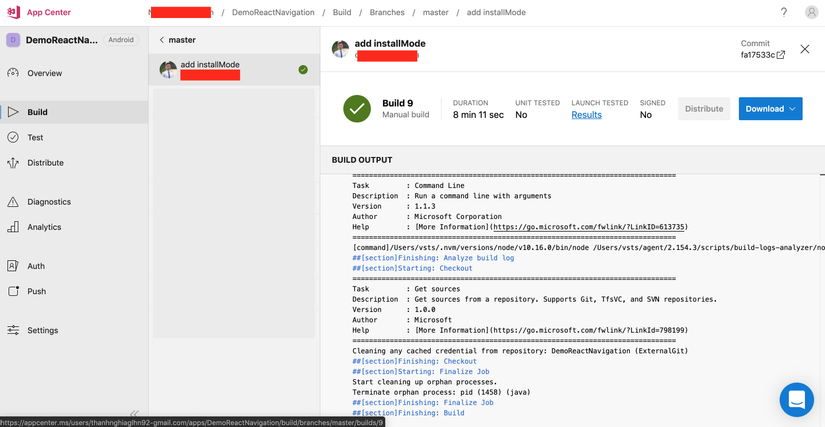
Task: Click the 'Manual build' subtitle text
Action: point(406,115)
